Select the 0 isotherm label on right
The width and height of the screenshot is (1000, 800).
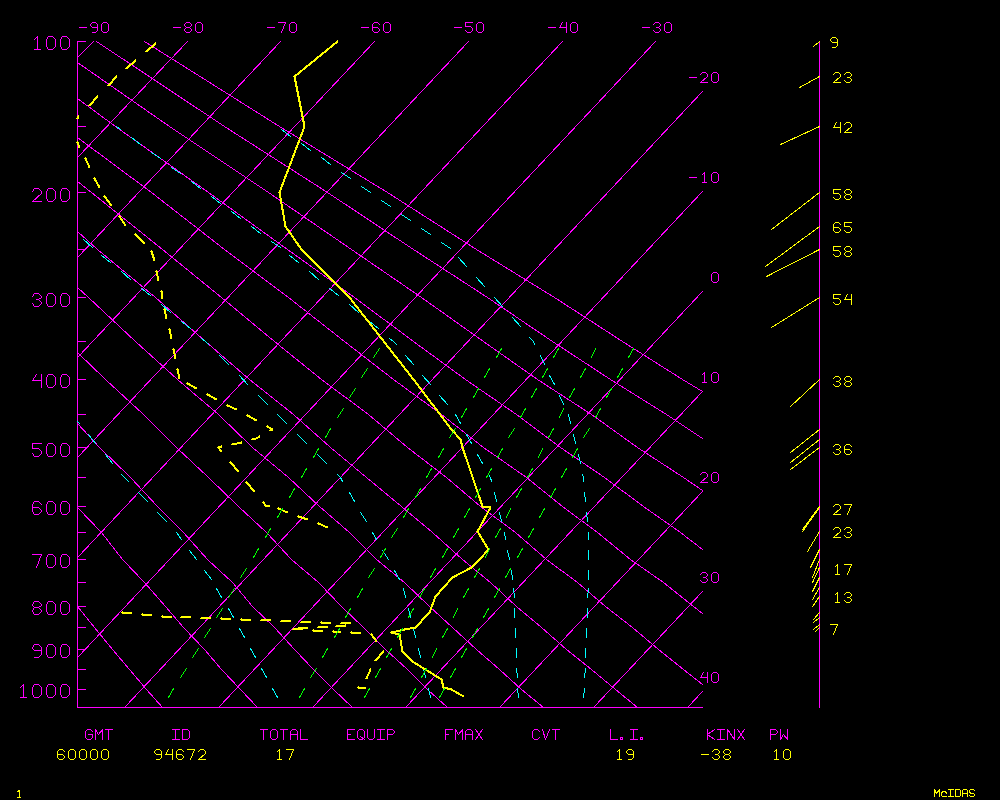(x=714, y=278)
